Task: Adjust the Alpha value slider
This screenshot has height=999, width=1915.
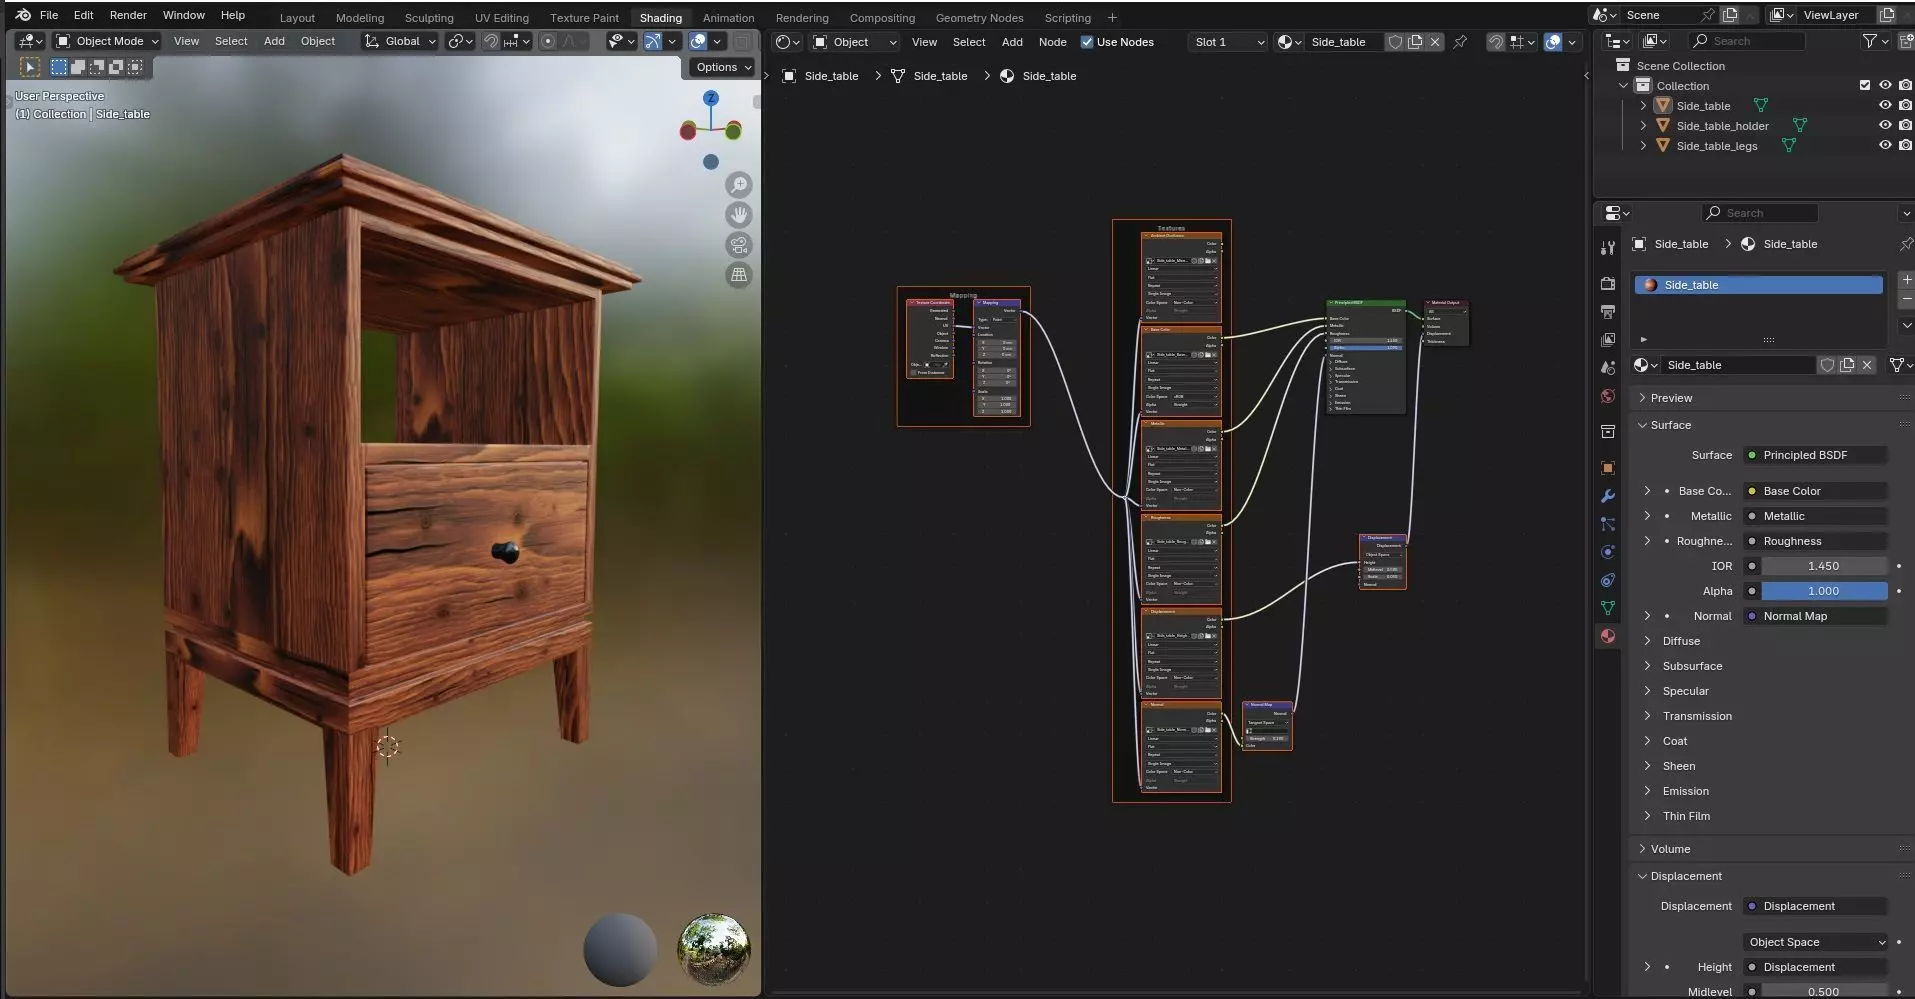Action: [1823, 591]
